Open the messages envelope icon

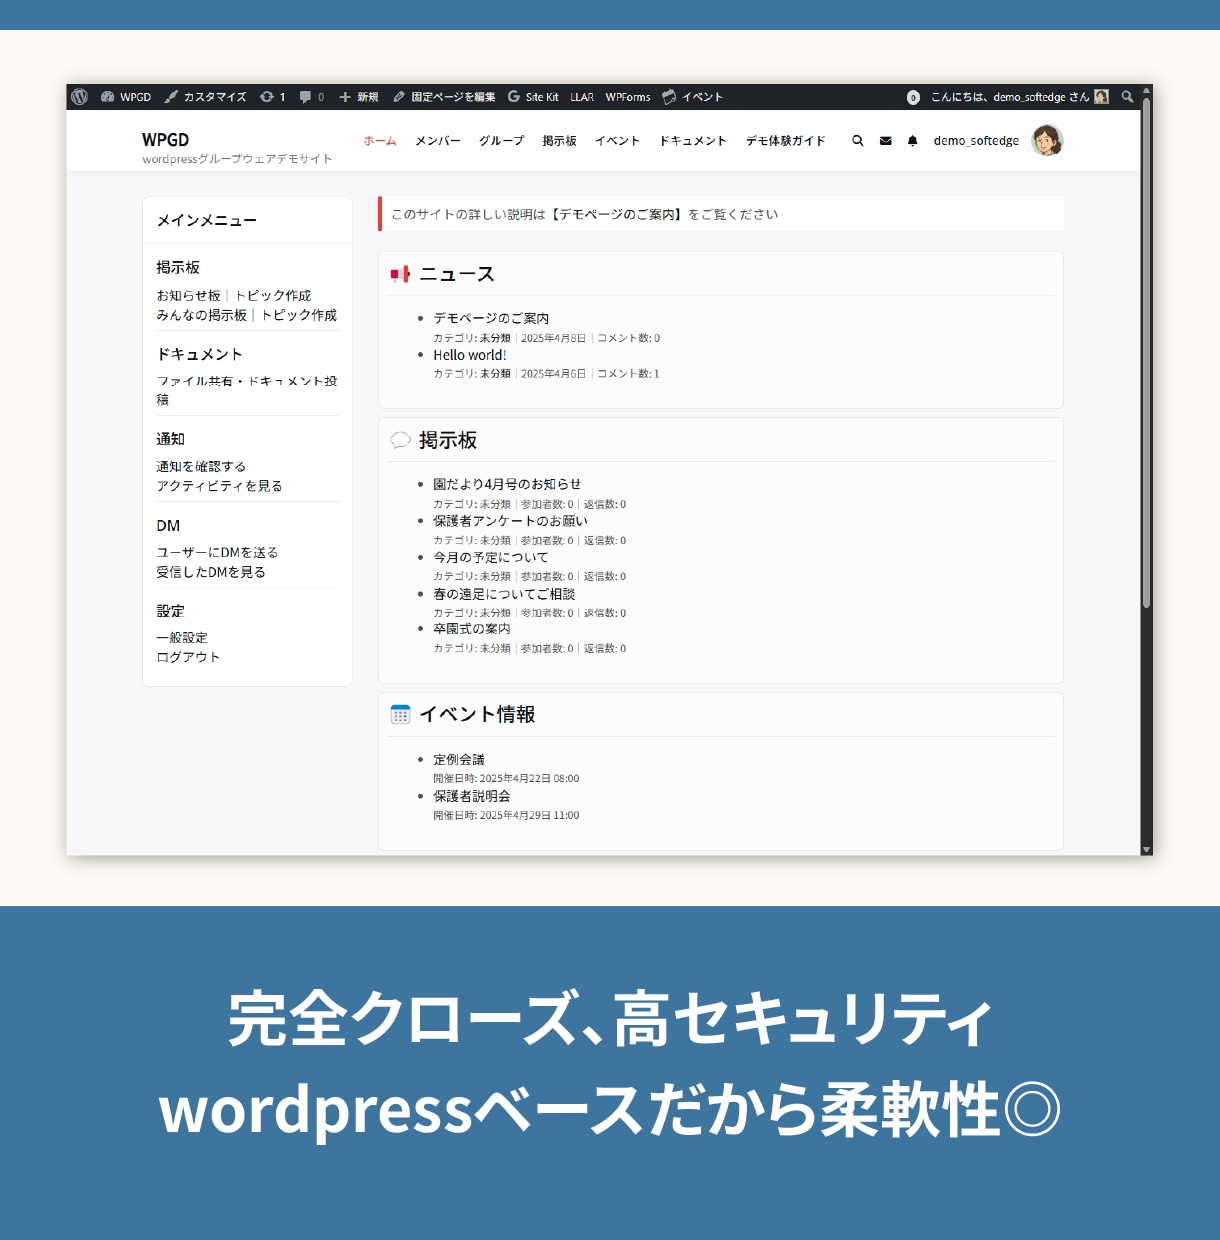click(885, 141)
